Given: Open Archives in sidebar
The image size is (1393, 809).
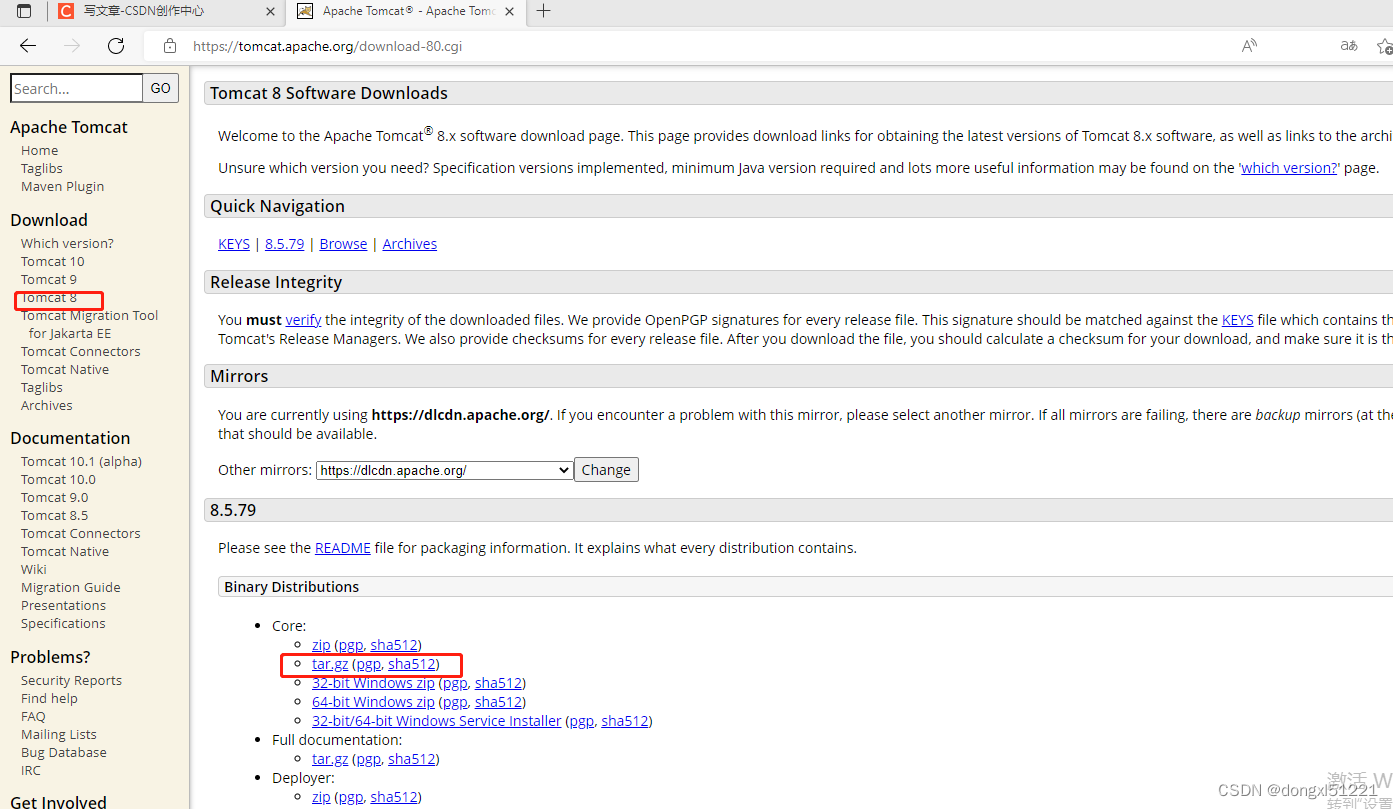Looking at the screenshot, I should (47, 405).
